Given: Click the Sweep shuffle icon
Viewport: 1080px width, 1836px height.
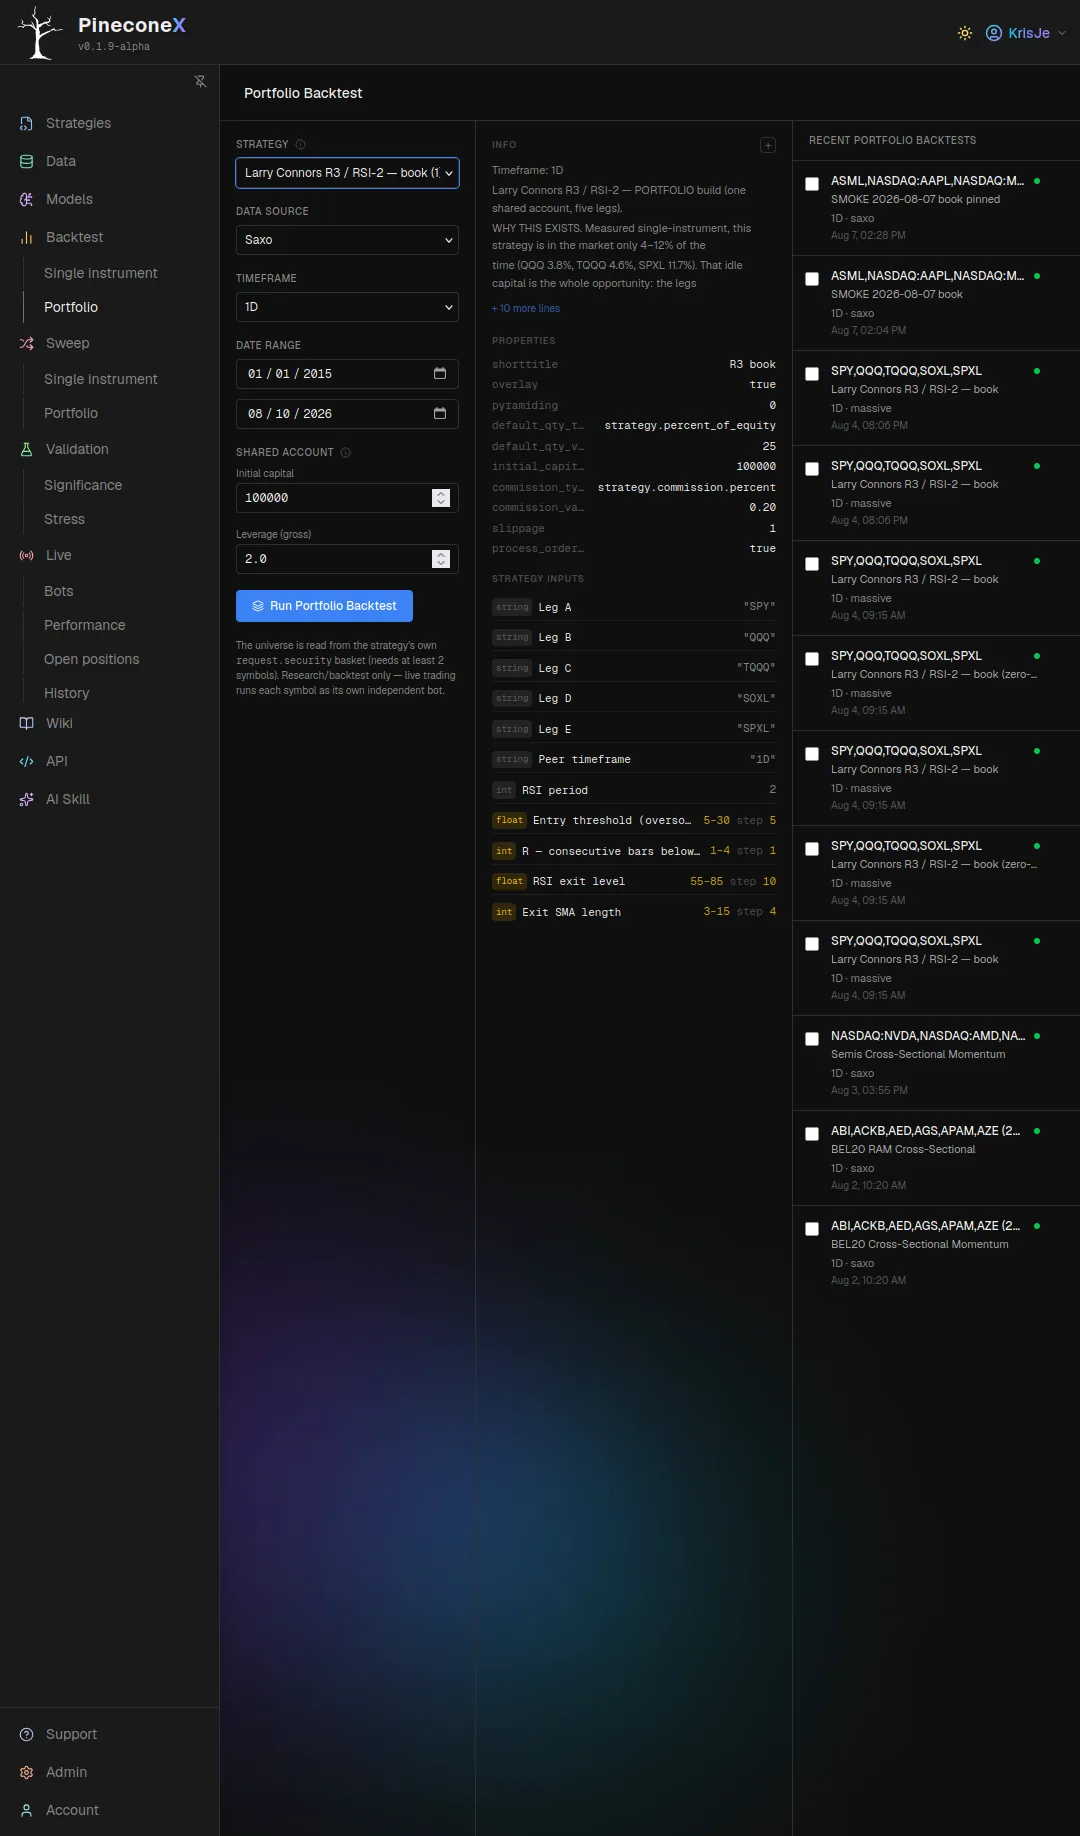Looking at the screenshot, I should pyautogui.click(x=27, y=343).
